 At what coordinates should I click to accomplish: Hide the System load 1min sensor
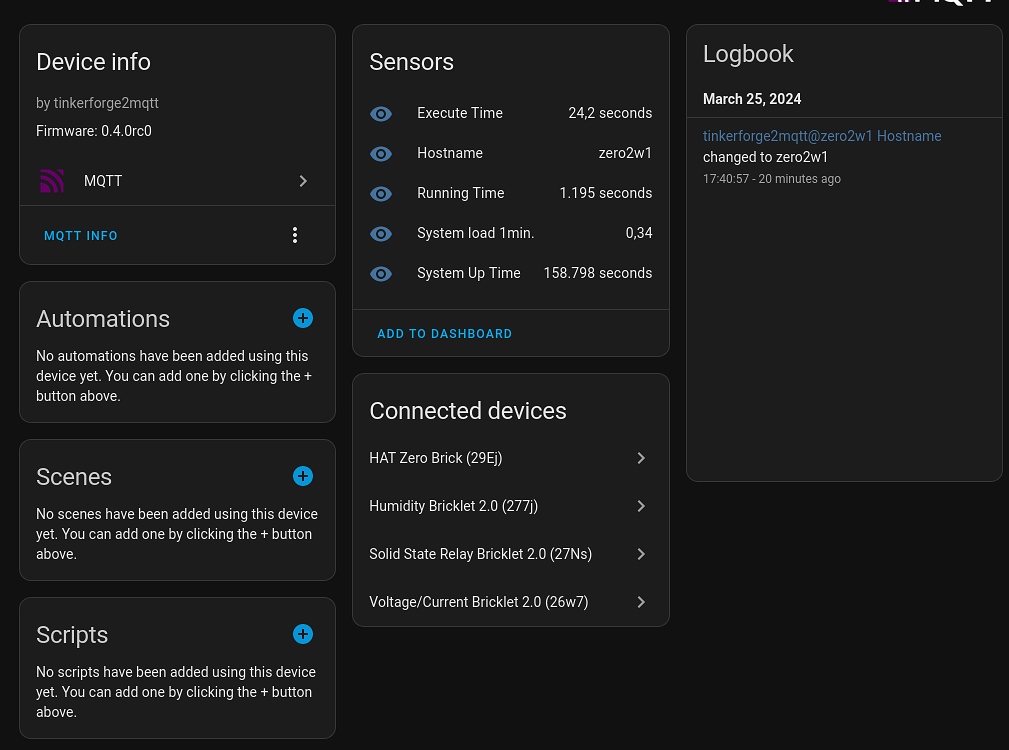381,234
